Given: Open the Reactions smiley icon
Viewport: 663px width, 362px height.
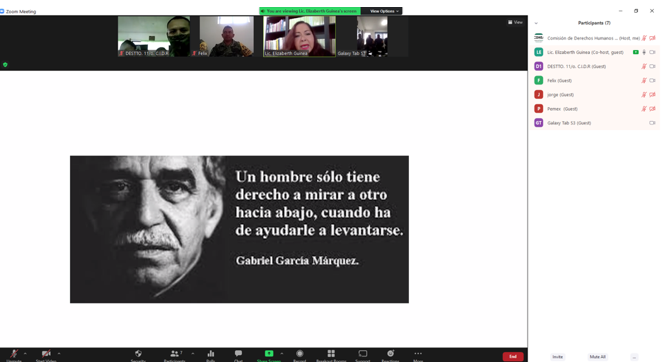Looking at the screenshot, I should click(391, 354).
